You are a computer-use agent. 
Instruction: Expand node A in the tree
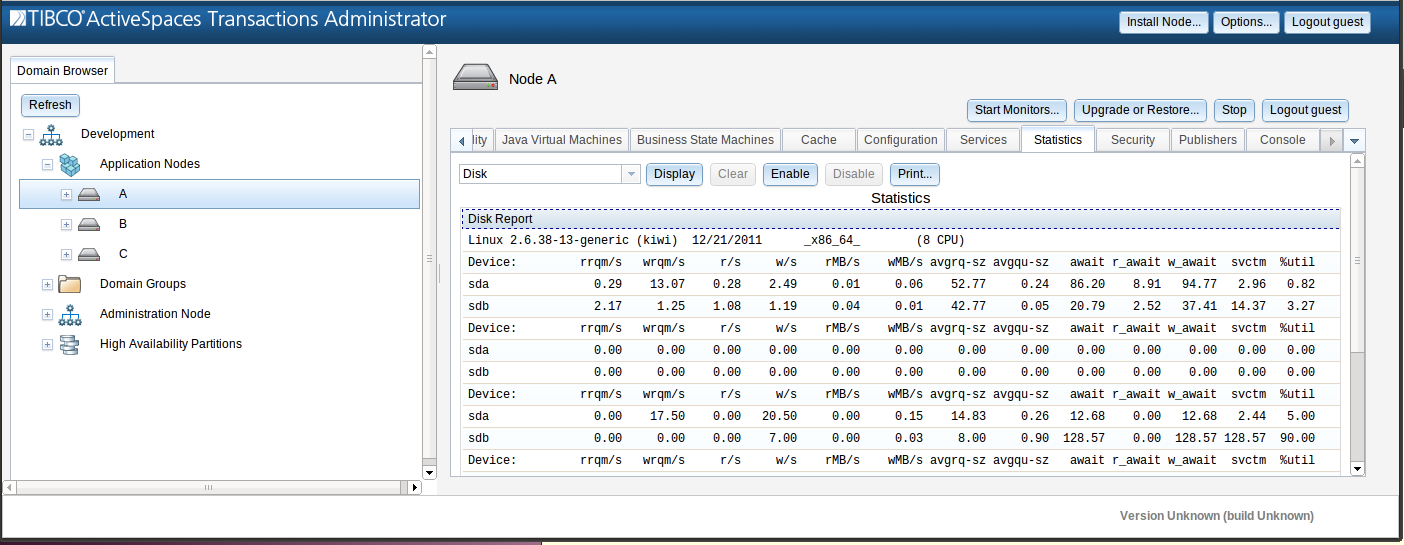click(x=66, y=194)
